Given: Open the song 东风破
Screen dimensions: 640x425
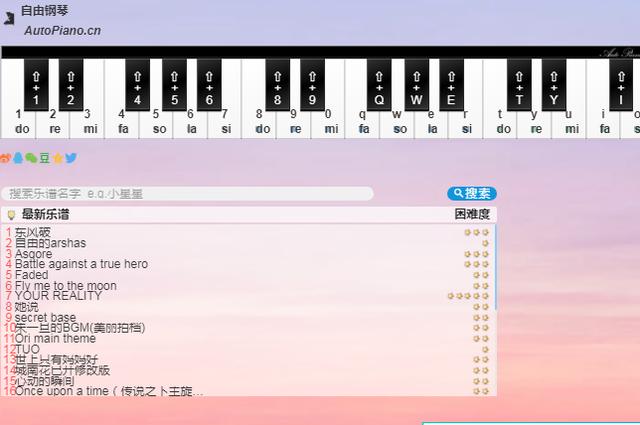Looking at the screenshot, I should pos(33,232).
